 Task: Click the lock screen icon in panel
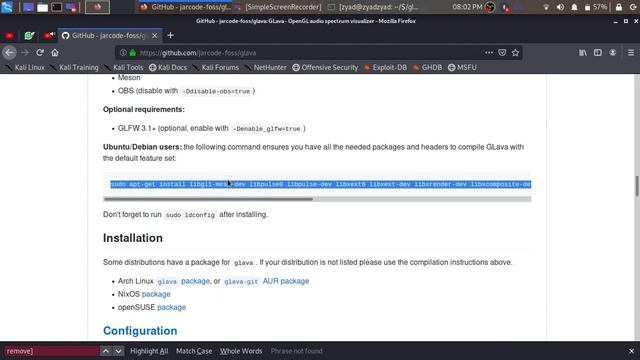[619, 7]
